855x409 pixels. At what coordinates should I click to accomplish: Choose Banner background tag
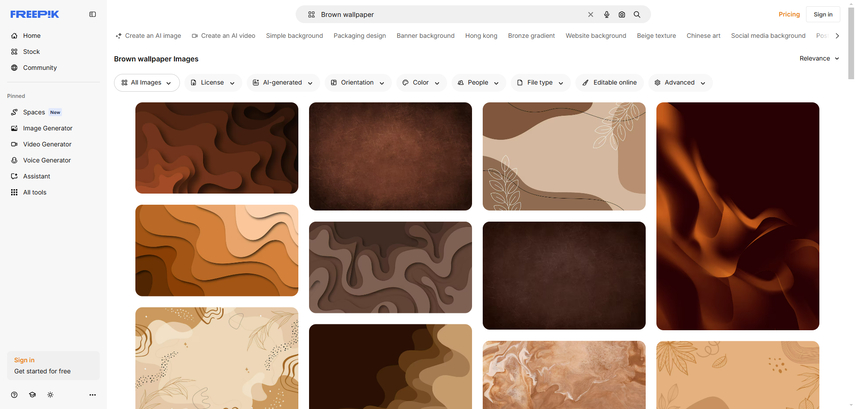425,36
